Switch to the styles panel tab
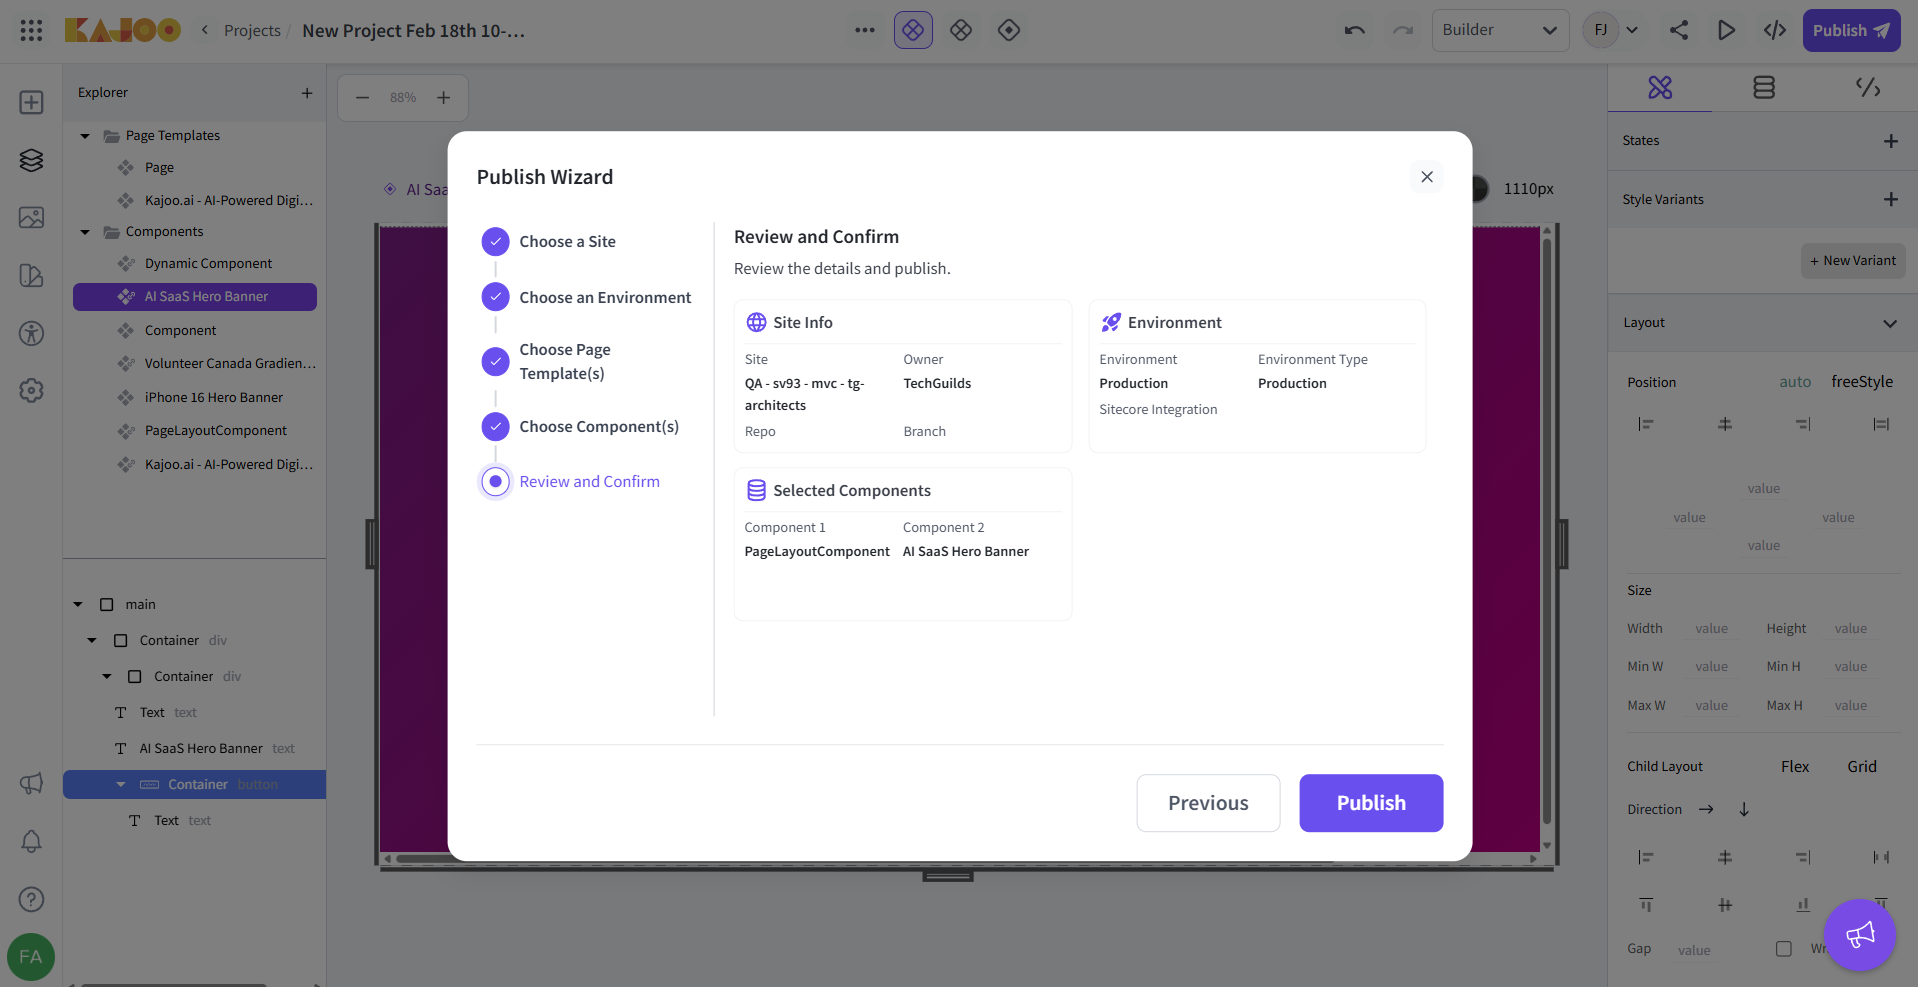This screenshot has height=987, width=1918. tap(1660, 88)
